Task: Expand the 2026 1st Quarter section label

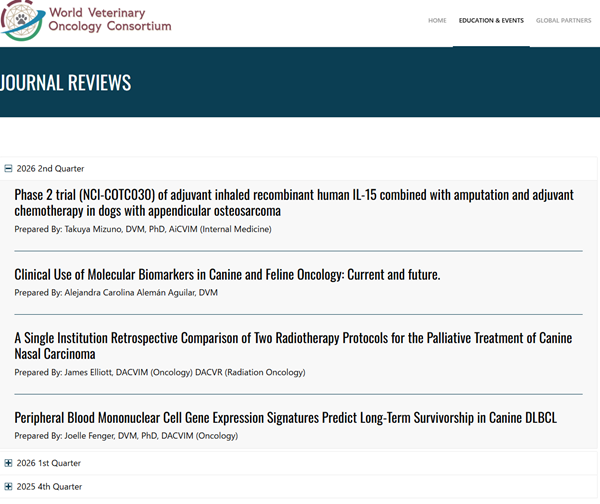Action: point(50,463)
